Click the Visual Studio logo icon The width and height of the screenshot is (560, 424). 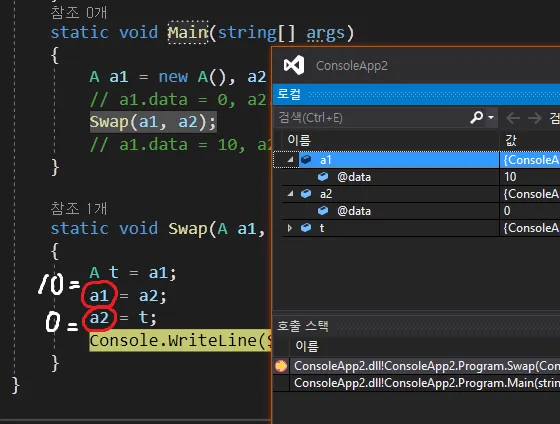(x=294, y=65)
